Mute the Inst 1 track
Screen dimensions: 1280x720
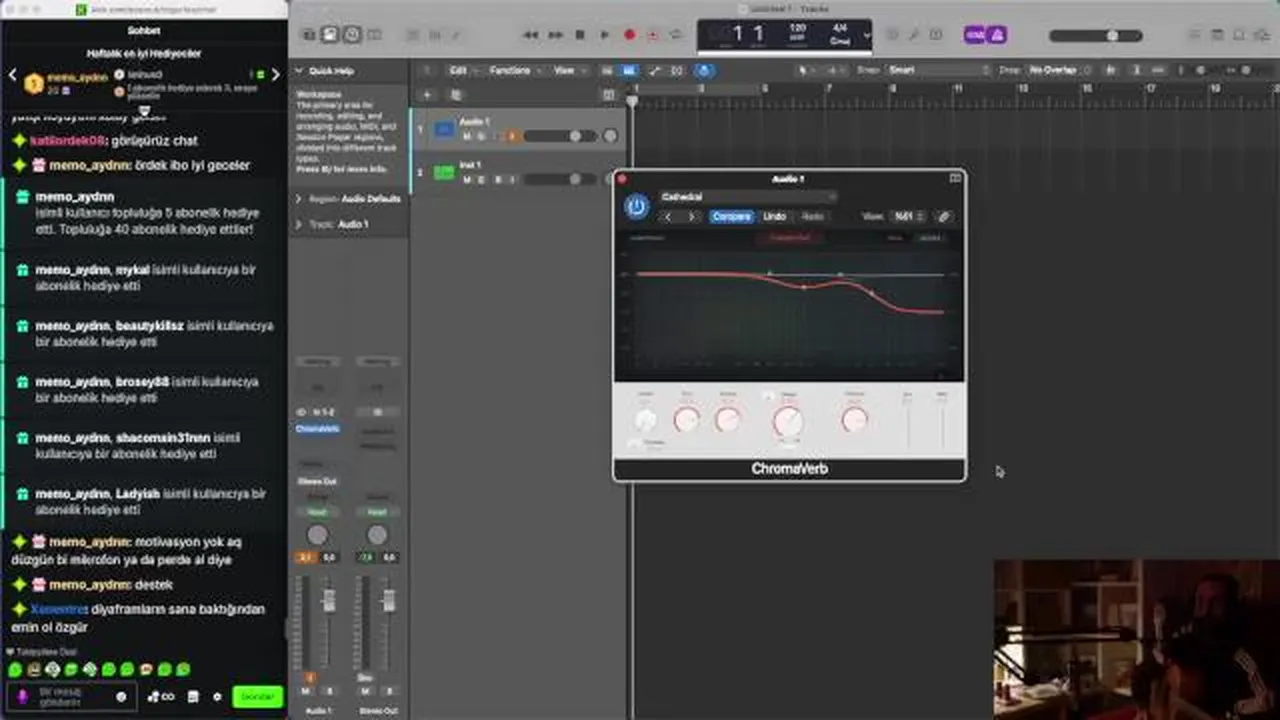click(467, 180)
